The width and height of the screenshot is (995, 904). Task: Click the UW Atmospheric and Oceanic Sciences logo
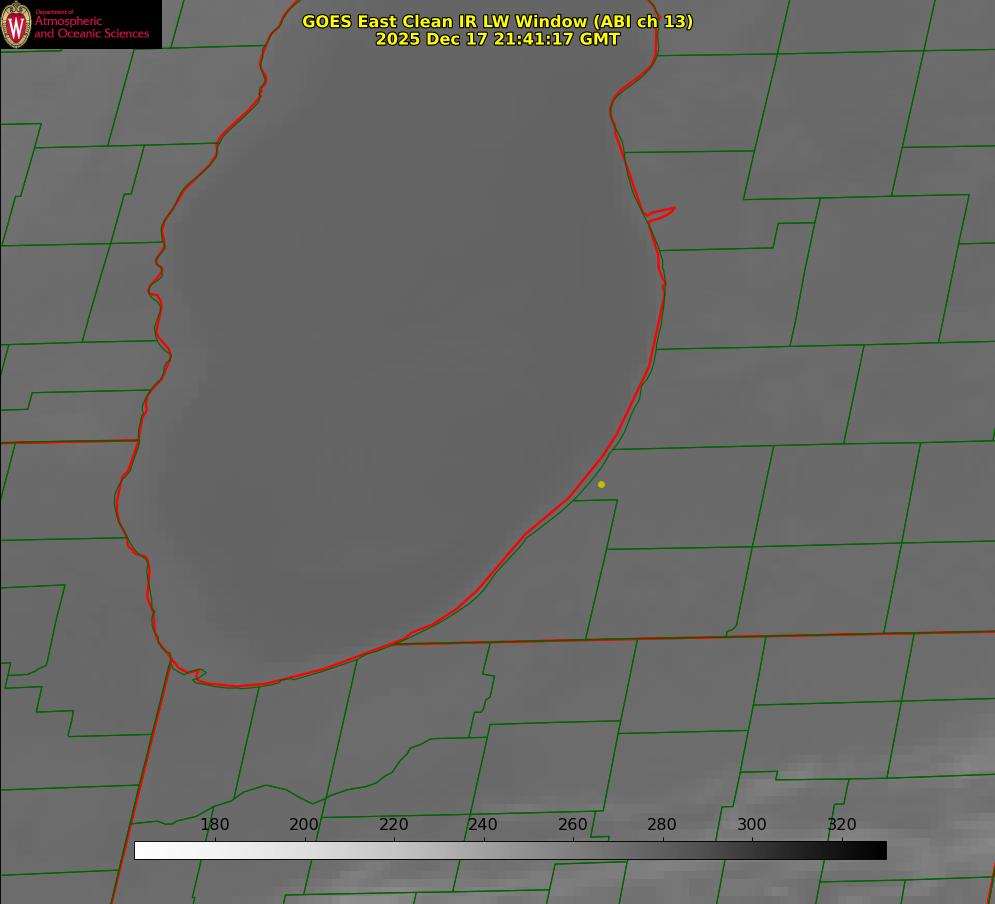(x=81, y=24)
